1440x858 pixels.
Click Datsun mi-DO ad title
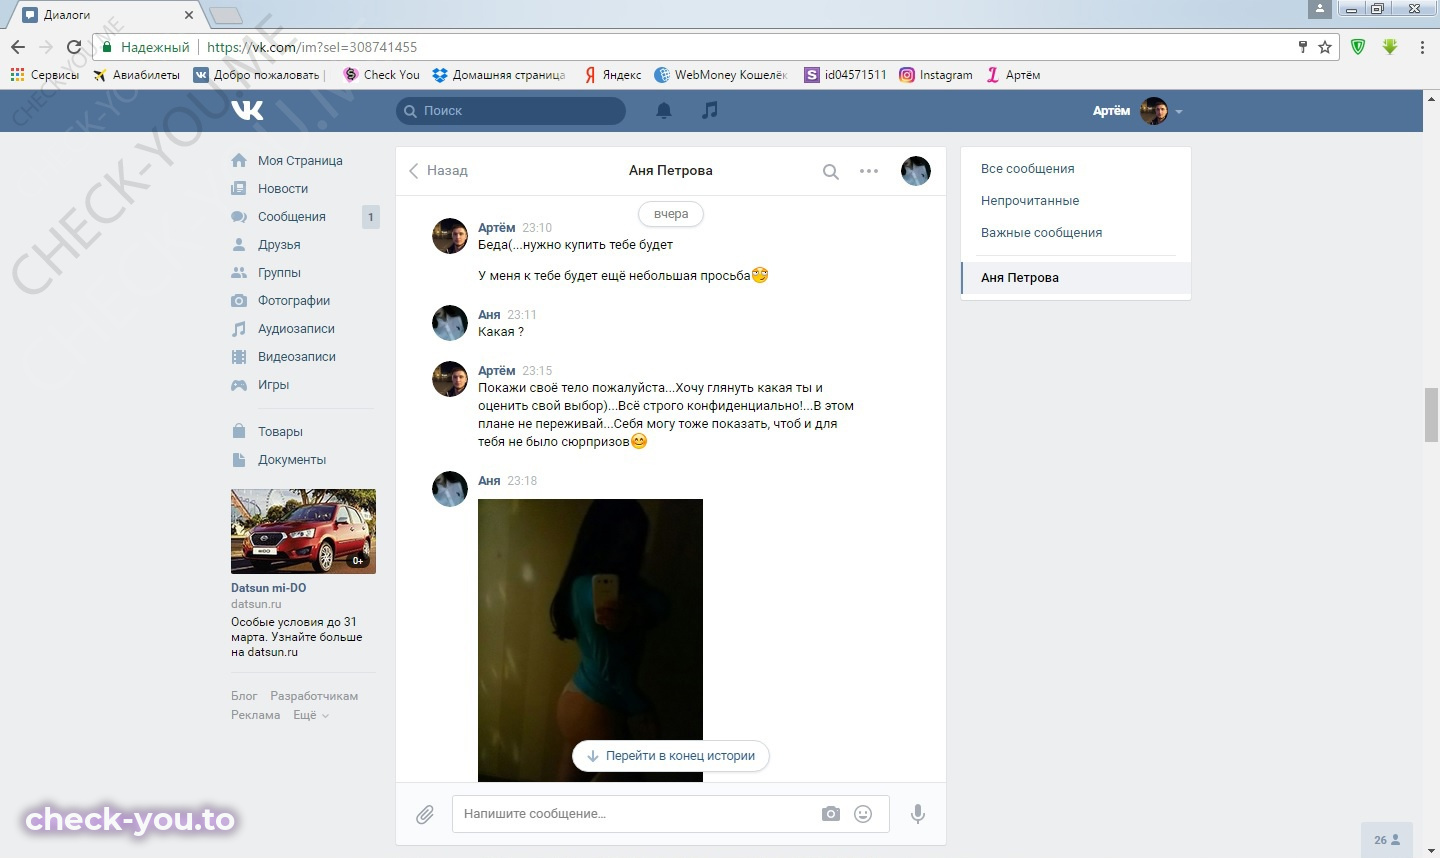pyautogui.click(x=268, y=588)
